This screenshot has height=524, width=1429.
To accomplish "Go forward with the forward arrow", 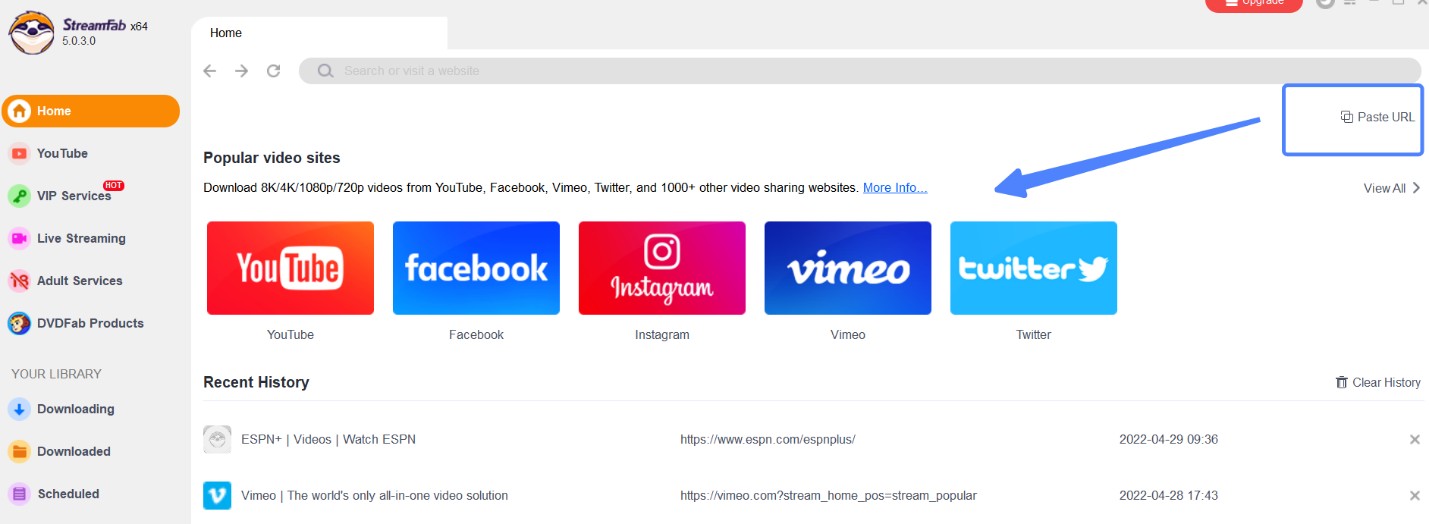I will point(241,71).
